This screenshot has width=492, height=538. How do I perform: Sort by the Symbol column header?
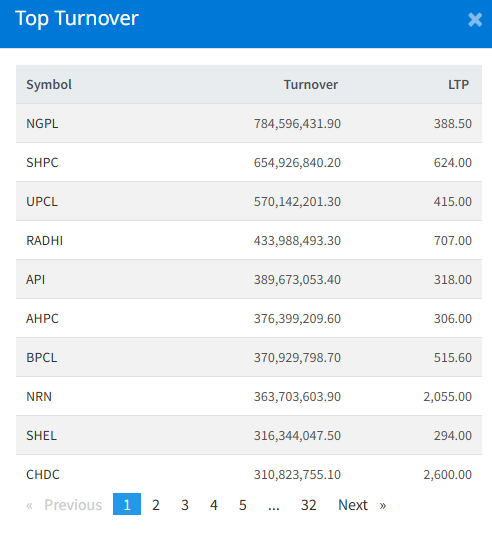(49, 84)
